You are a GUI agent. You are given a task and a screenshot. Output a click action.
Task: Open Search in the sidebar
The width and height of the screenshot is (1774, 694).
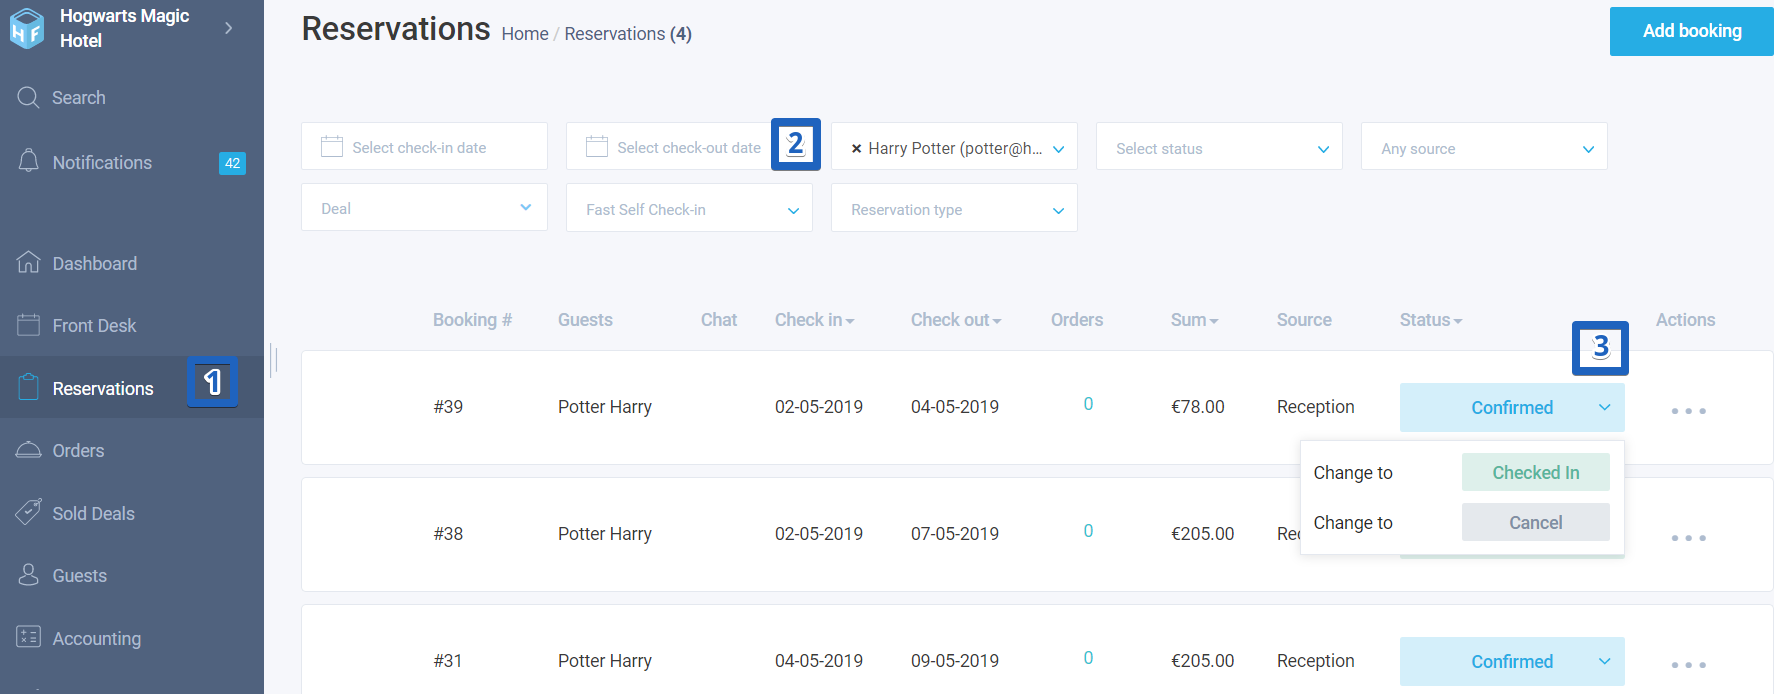[79, 98]
